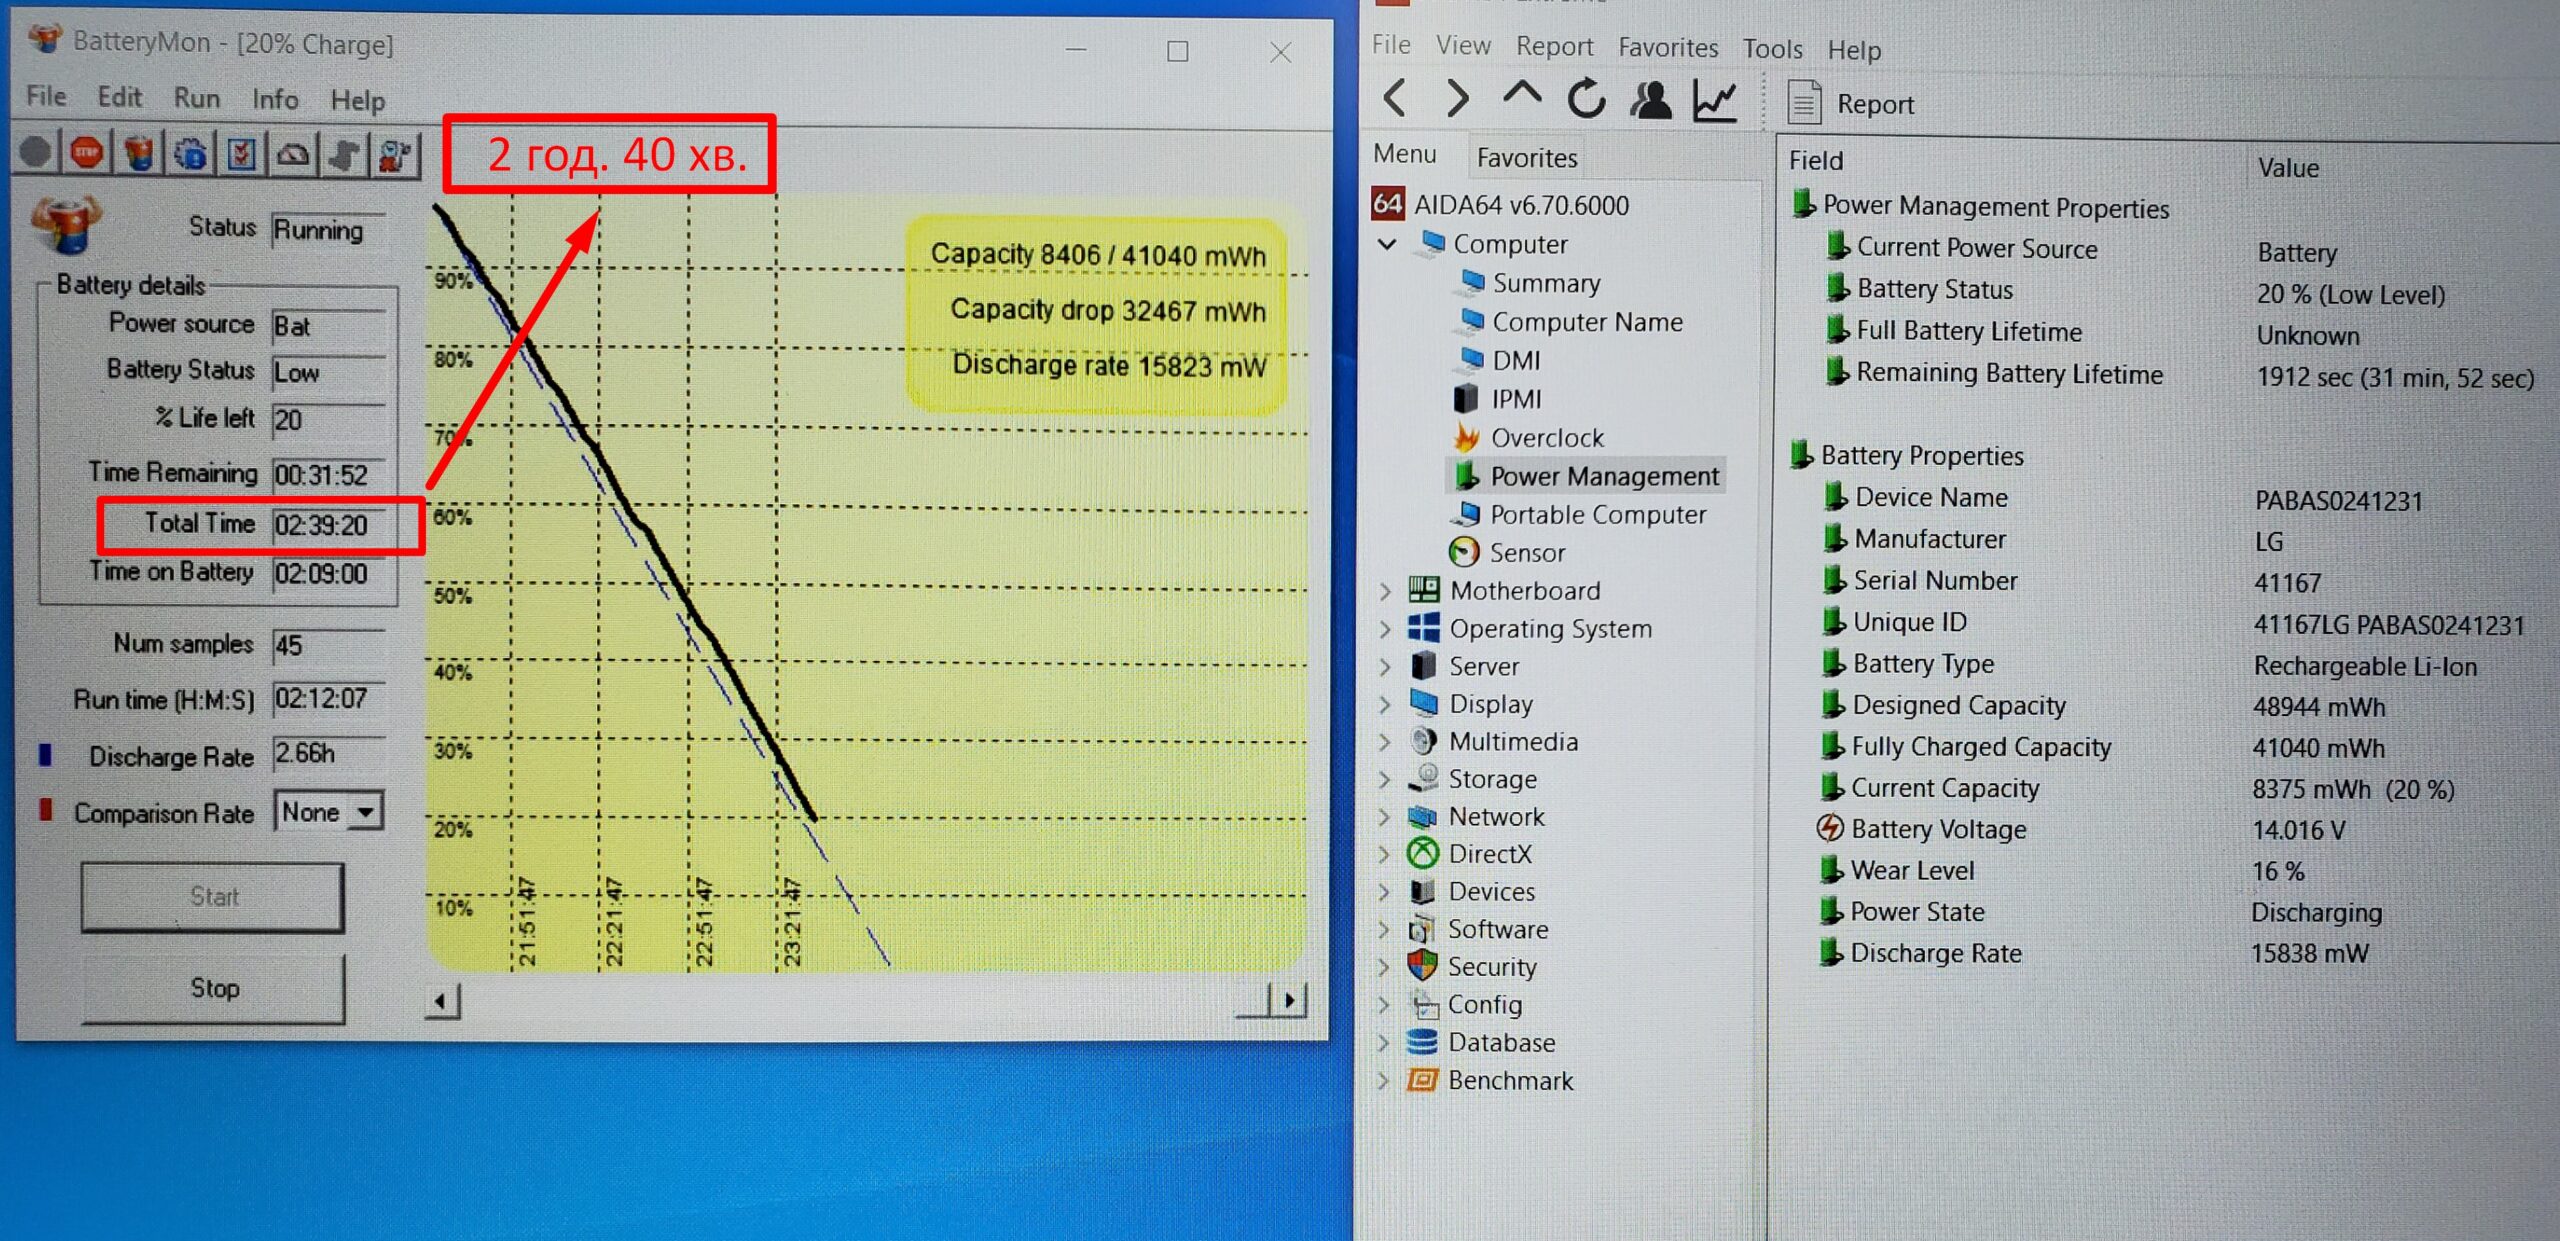Screen dimensions: 2560x1241
Task: Expand the Motherboard tree node
Action: click(1385, 591)
